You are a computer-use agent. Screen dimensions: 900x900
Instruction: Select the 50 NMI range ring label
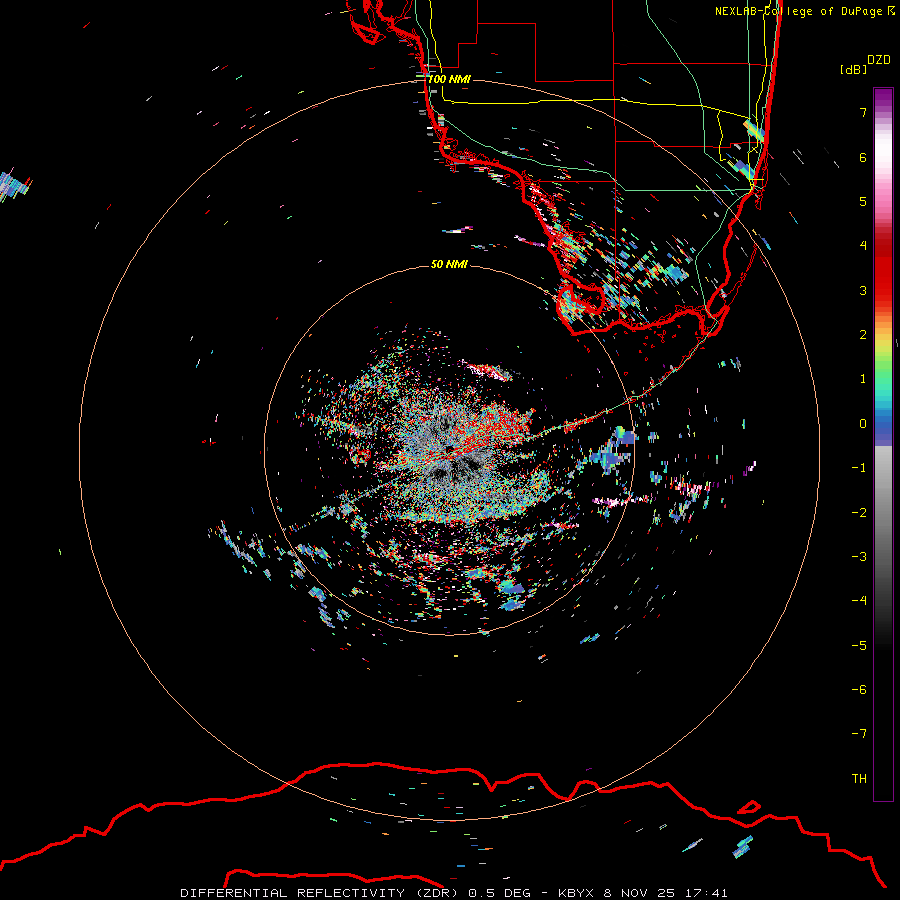[449, 264]
